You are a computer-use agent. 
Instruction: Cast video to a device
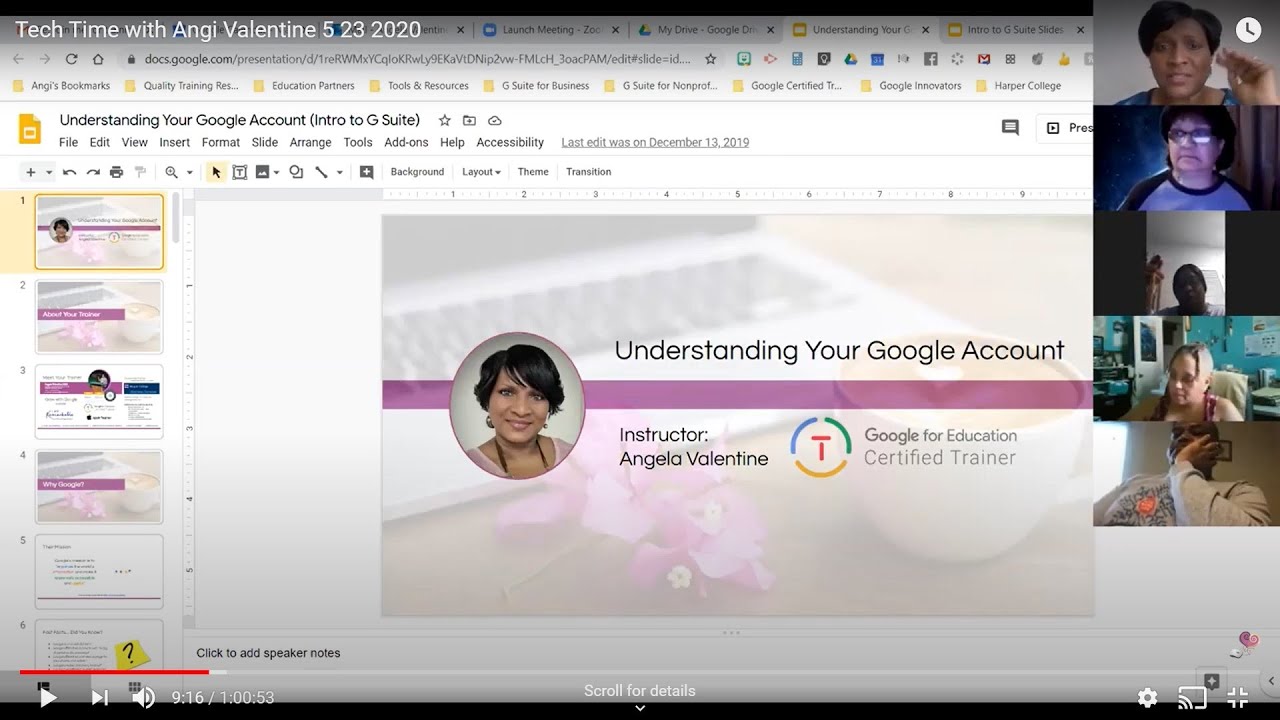1192,698
